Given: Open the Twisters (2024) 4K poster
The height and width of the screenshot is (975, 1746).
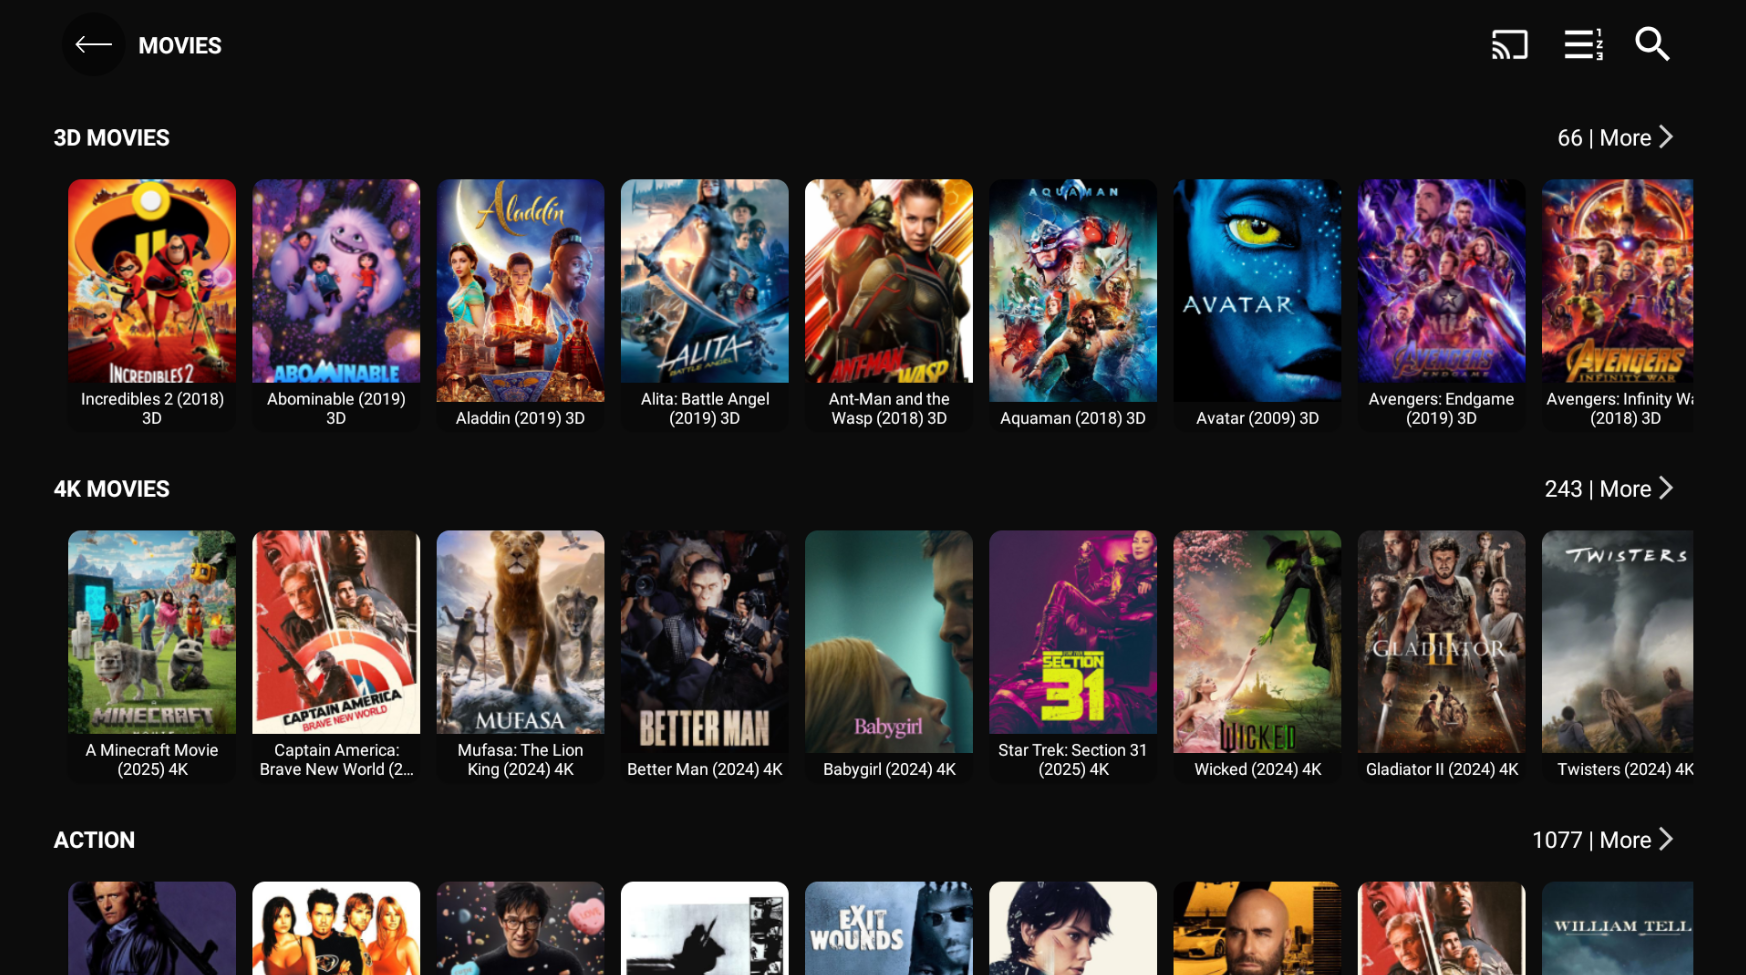Looking at the screenshot, I should point(1618,656).
